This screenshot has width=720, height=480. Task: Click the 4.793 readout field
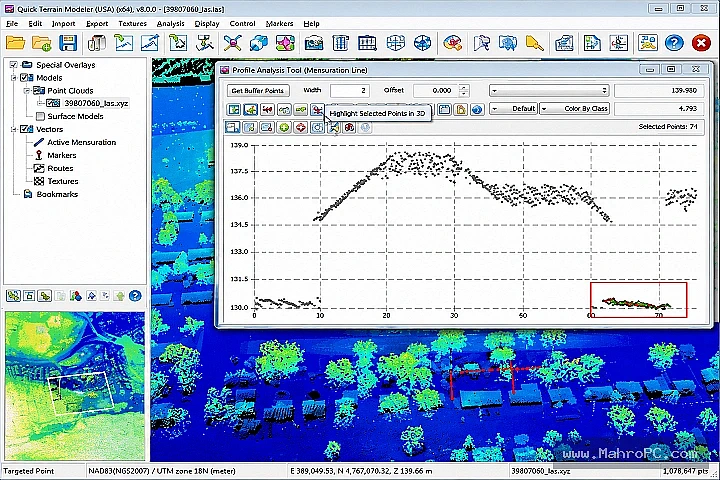click(x=659, y=109)
